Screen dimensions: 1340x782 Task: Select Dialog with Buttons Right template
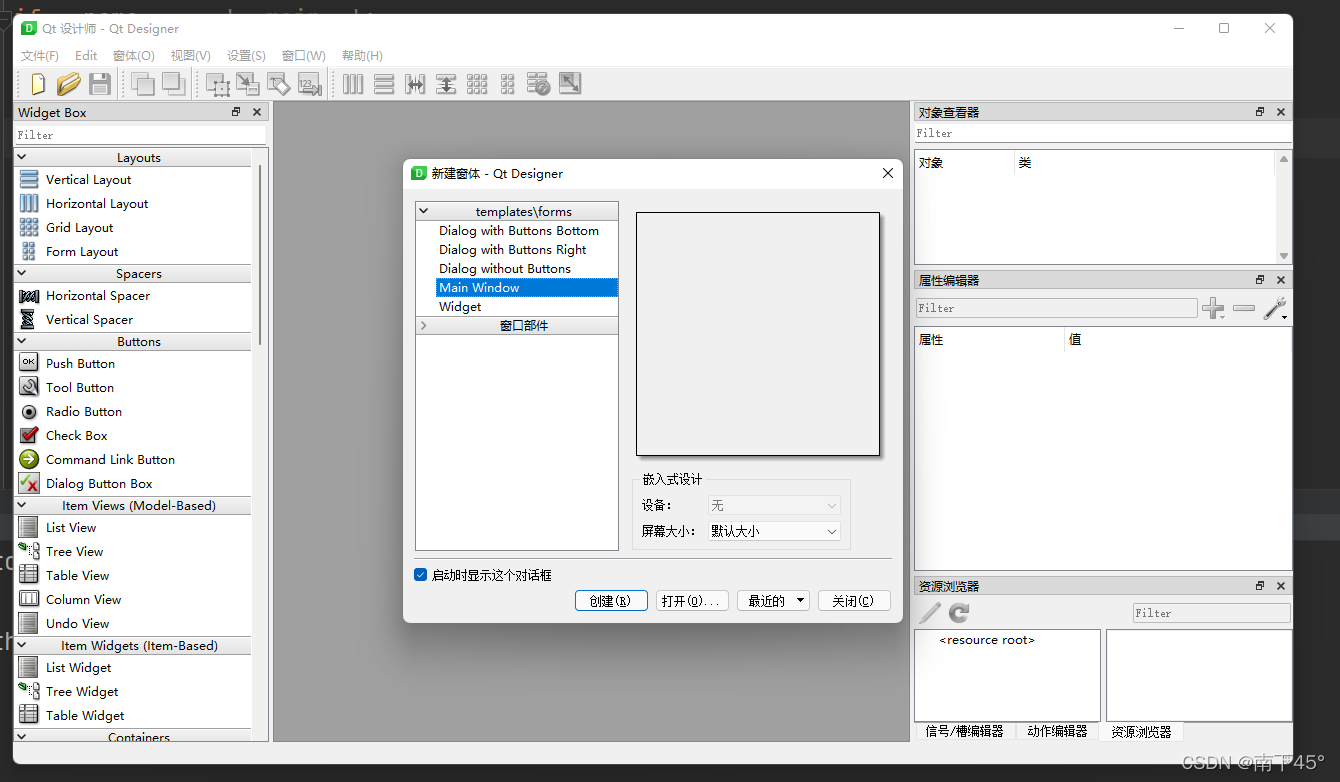click(x=512, y=249)
